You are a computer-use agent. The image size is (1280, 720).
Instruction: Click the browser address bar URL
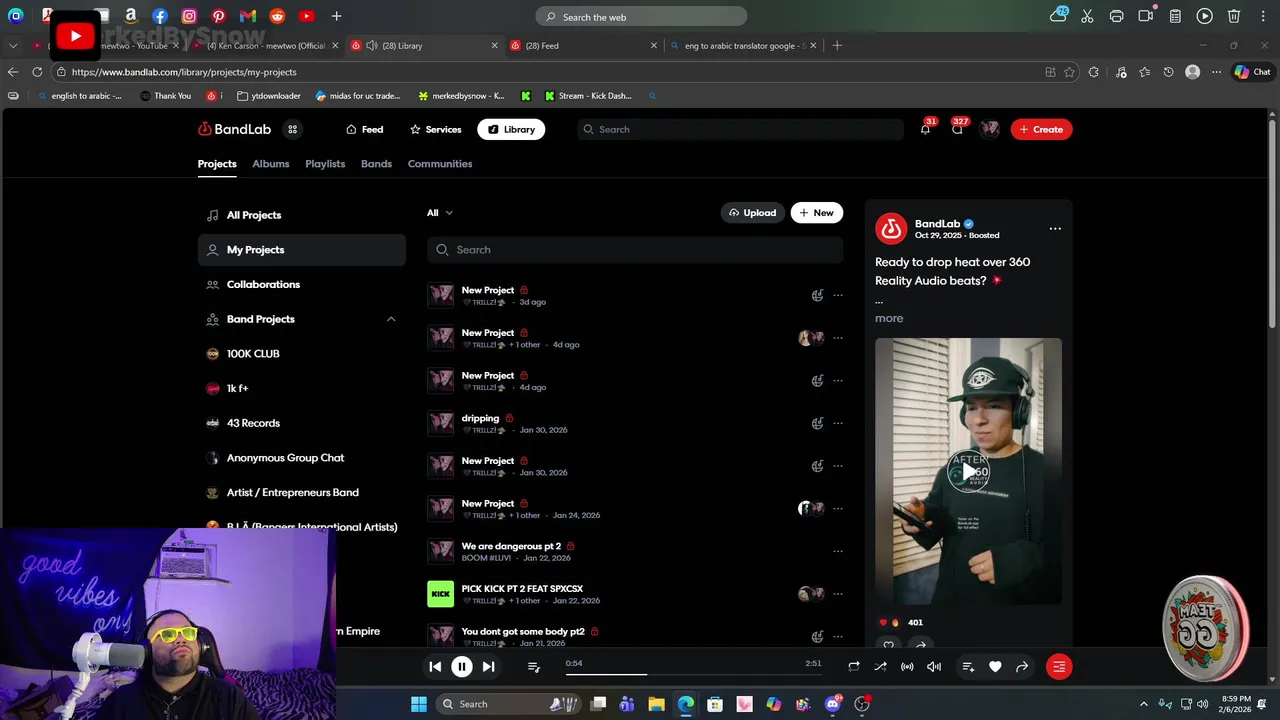point(184,72)
